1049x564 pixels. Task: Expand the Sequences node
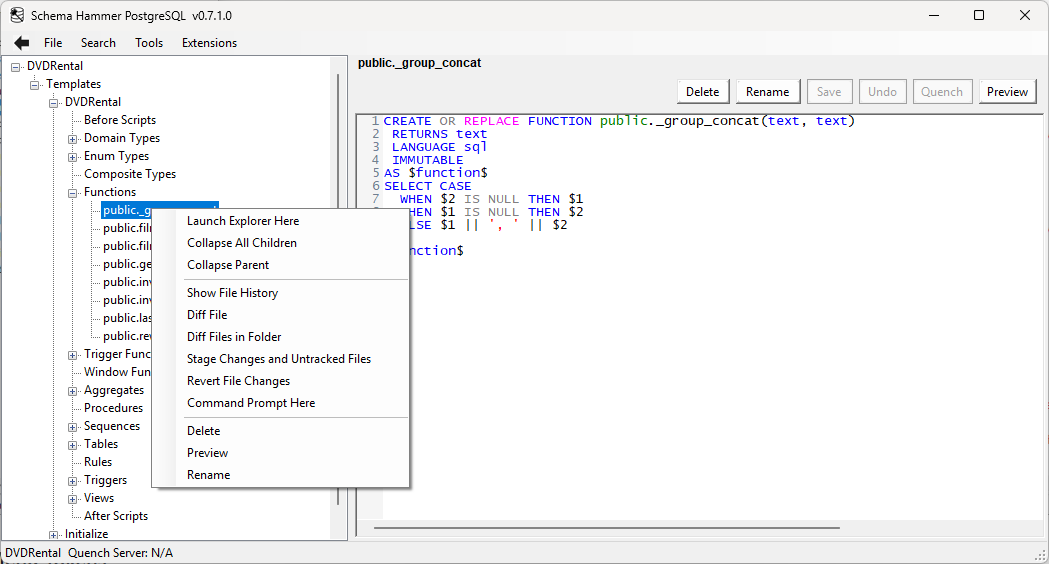(x=72, y=427)
